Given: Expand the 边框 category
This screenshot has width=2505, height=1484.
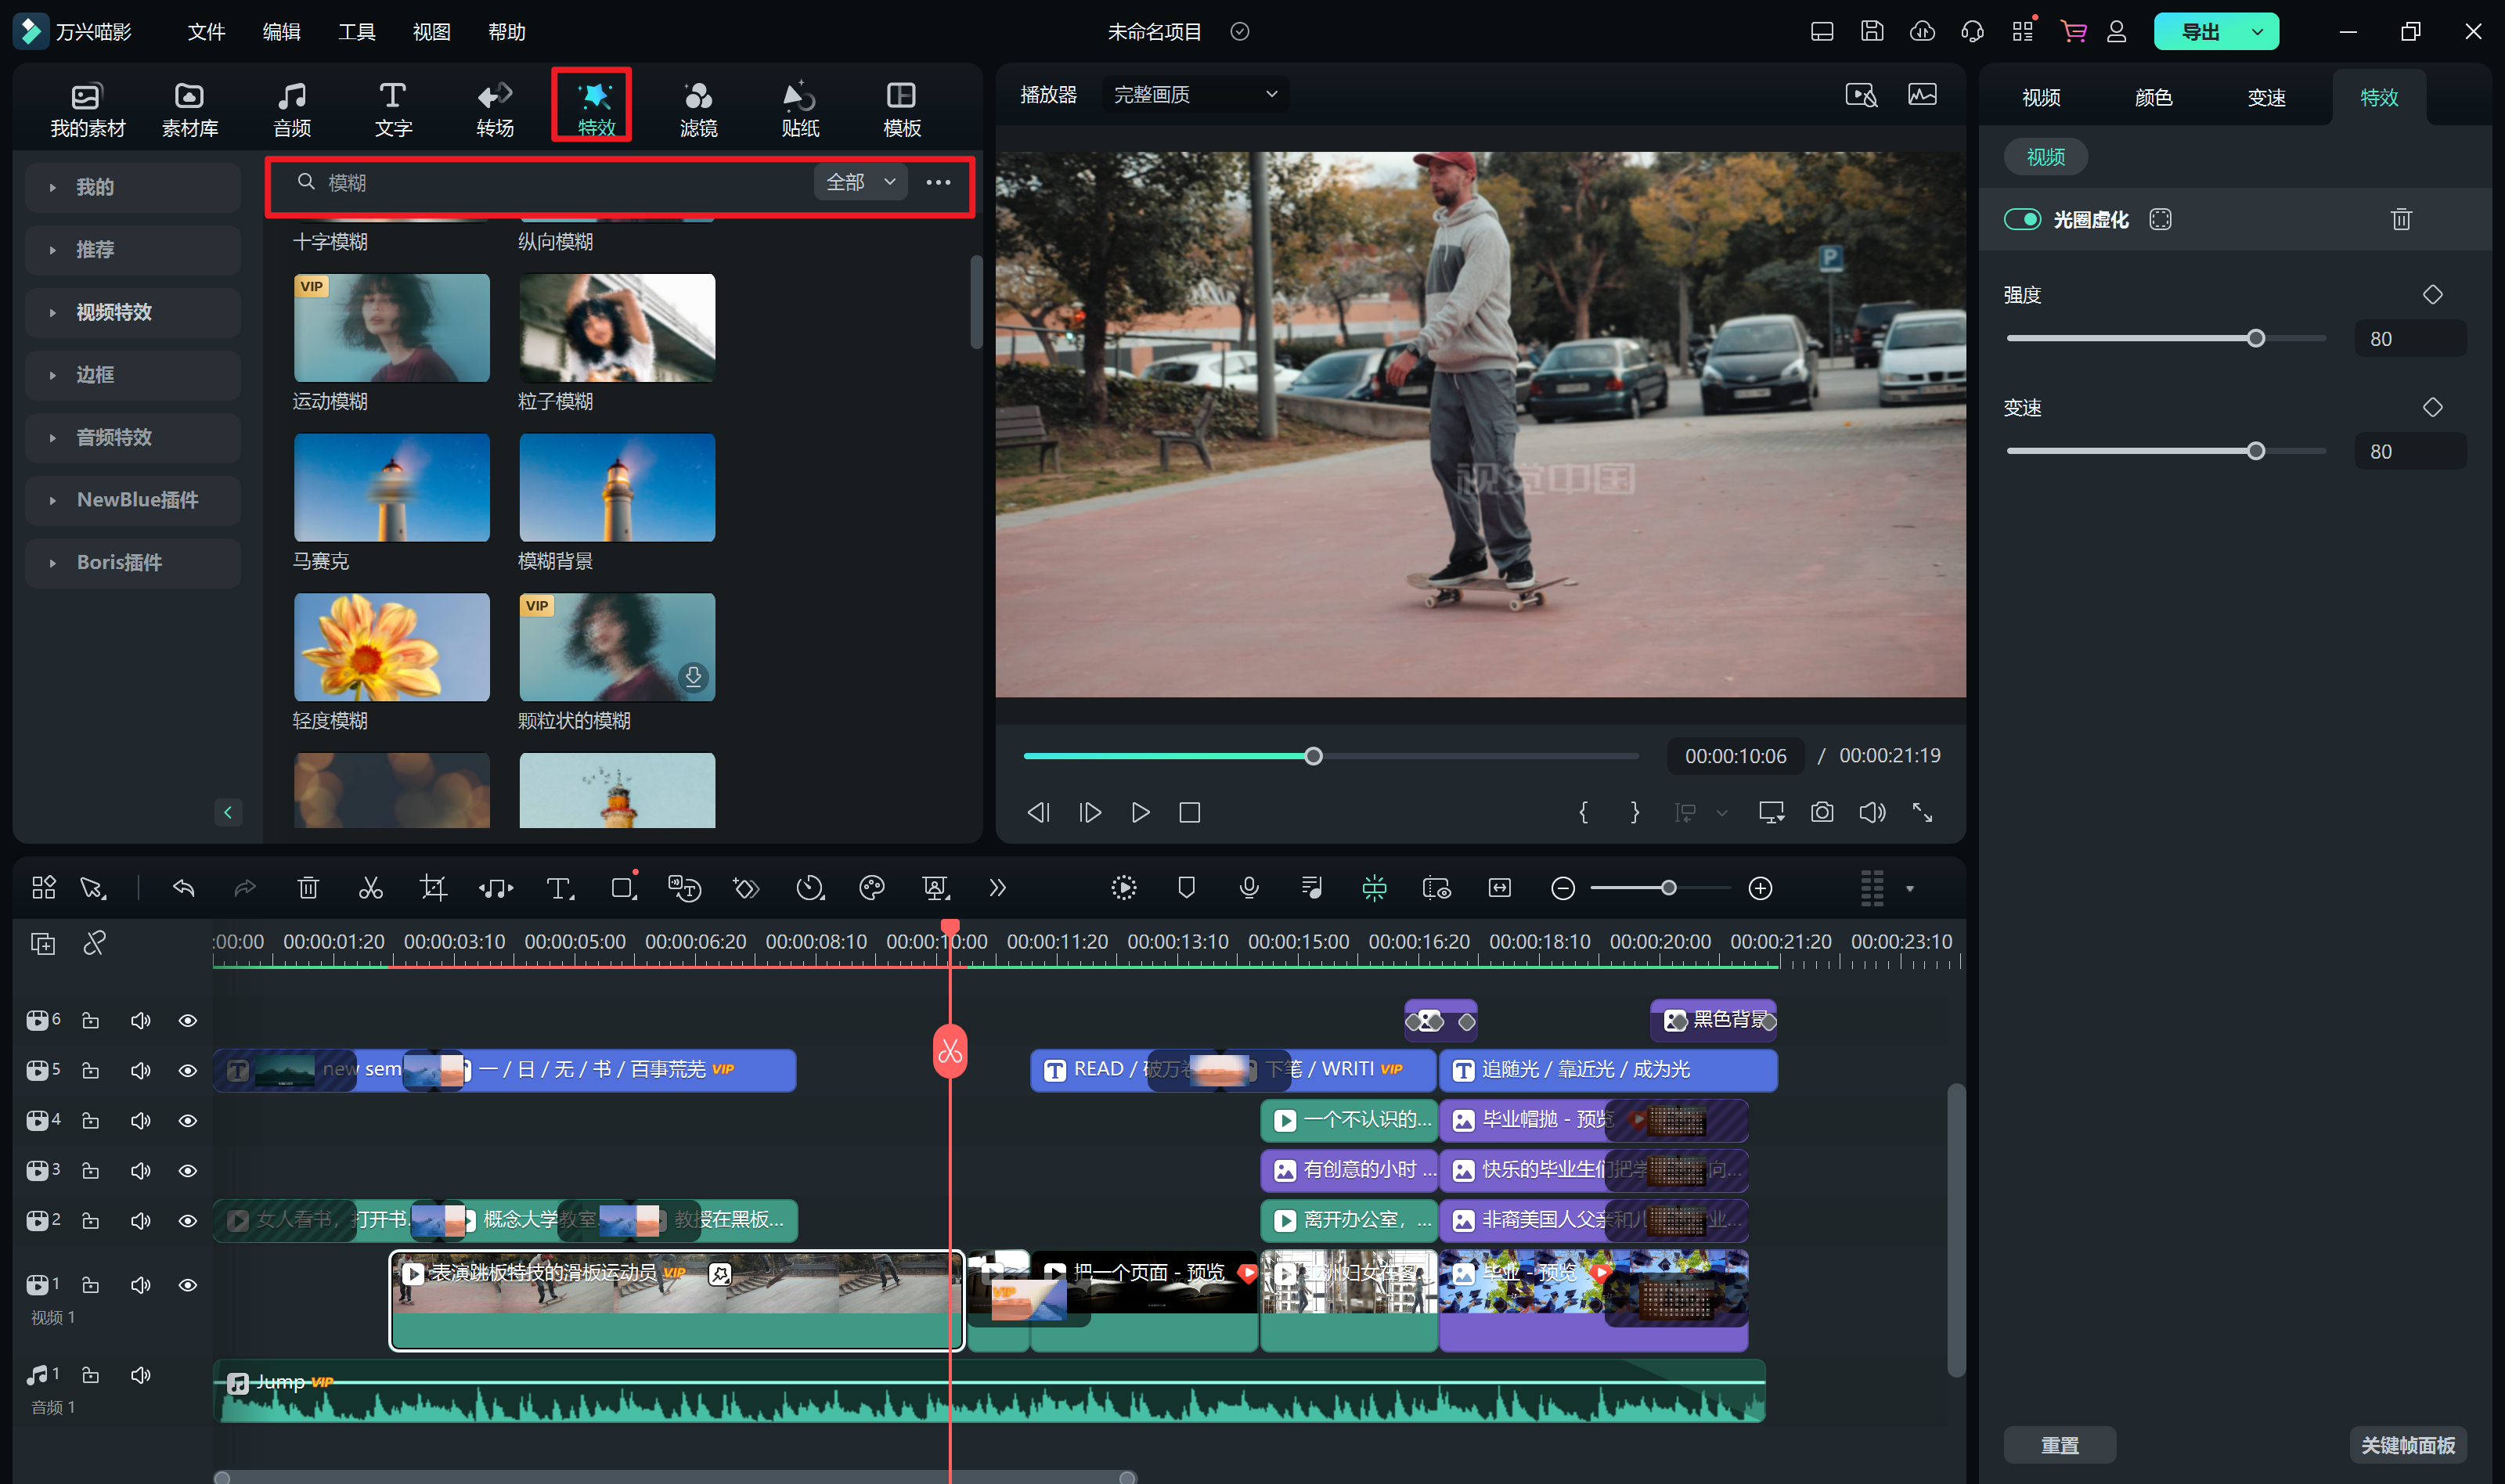Looking at the screenshot, I should (x=132, y=374).
